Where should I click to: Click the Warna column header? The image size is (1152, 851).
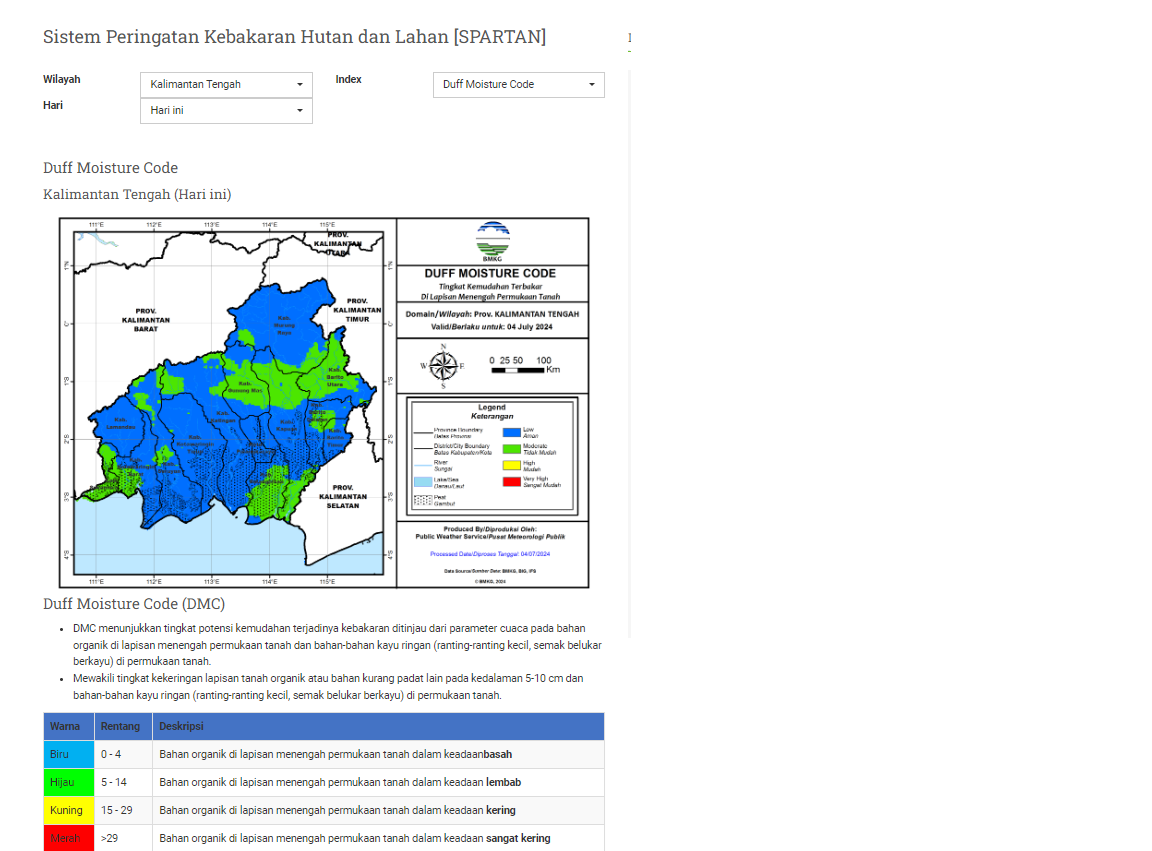pos(68,726)
